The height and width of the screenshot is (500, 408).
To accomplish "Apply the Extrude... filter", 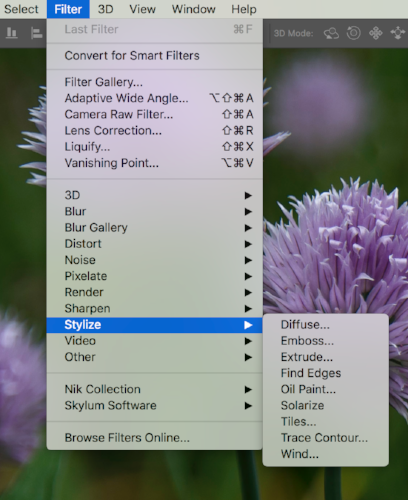I will [x=326, y=357].
